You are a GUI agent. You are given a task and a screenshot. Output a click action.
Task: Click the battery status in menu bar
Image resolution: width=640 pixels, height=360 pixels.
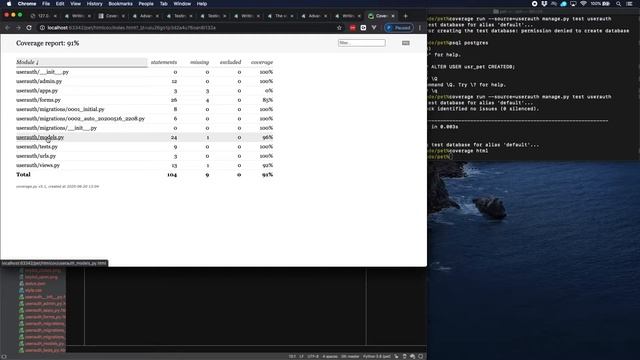pyautogui.click(x=600, y=4)
